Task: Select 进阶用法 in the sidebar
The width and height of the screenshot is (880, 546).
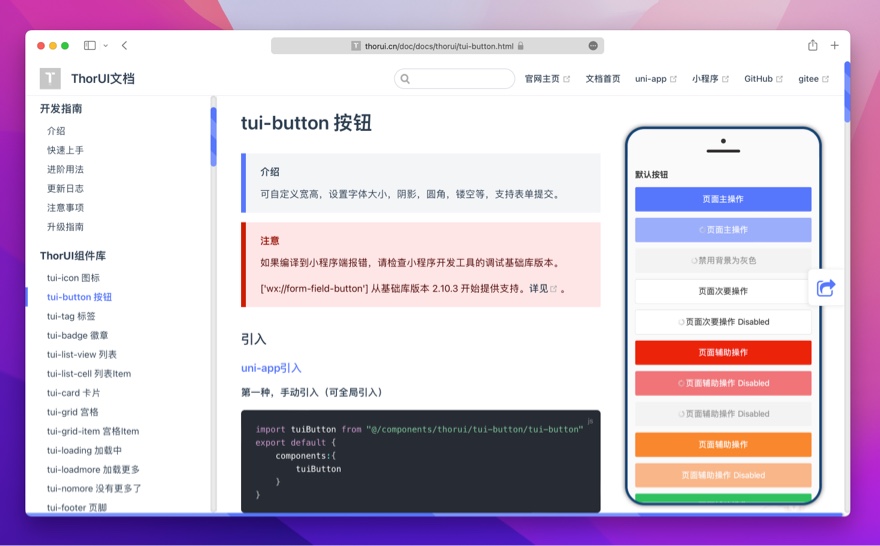Action: point(65,169)
